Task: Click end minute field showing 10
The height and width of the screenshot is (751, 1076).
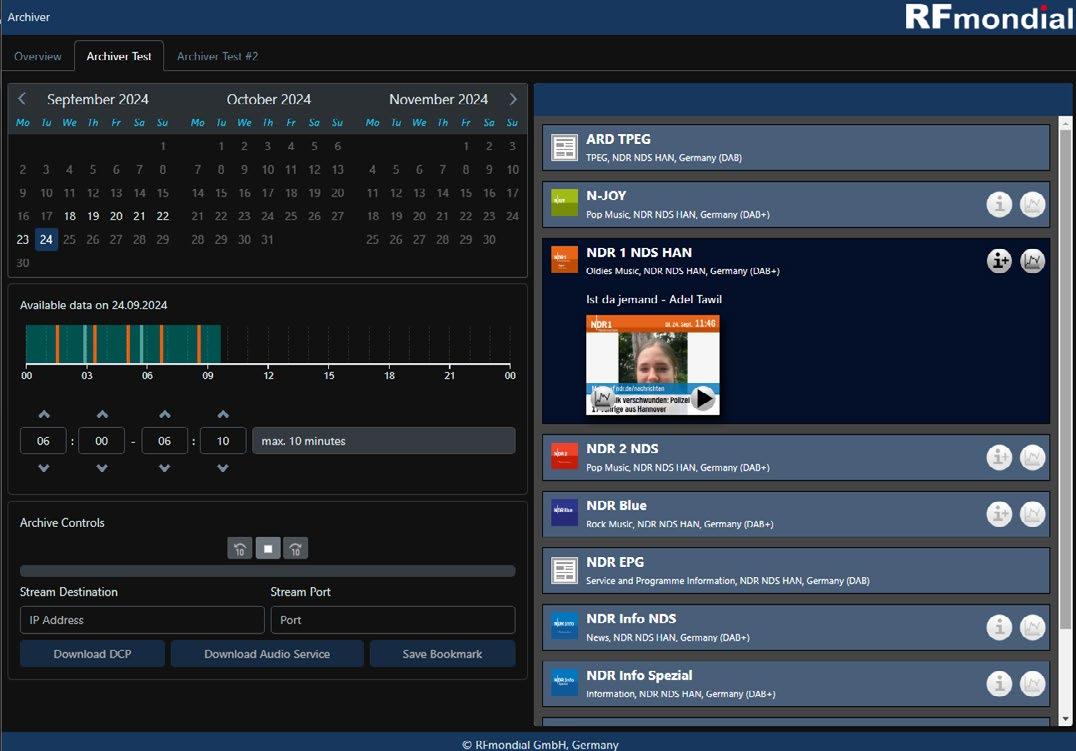Action: click(223, 441)
